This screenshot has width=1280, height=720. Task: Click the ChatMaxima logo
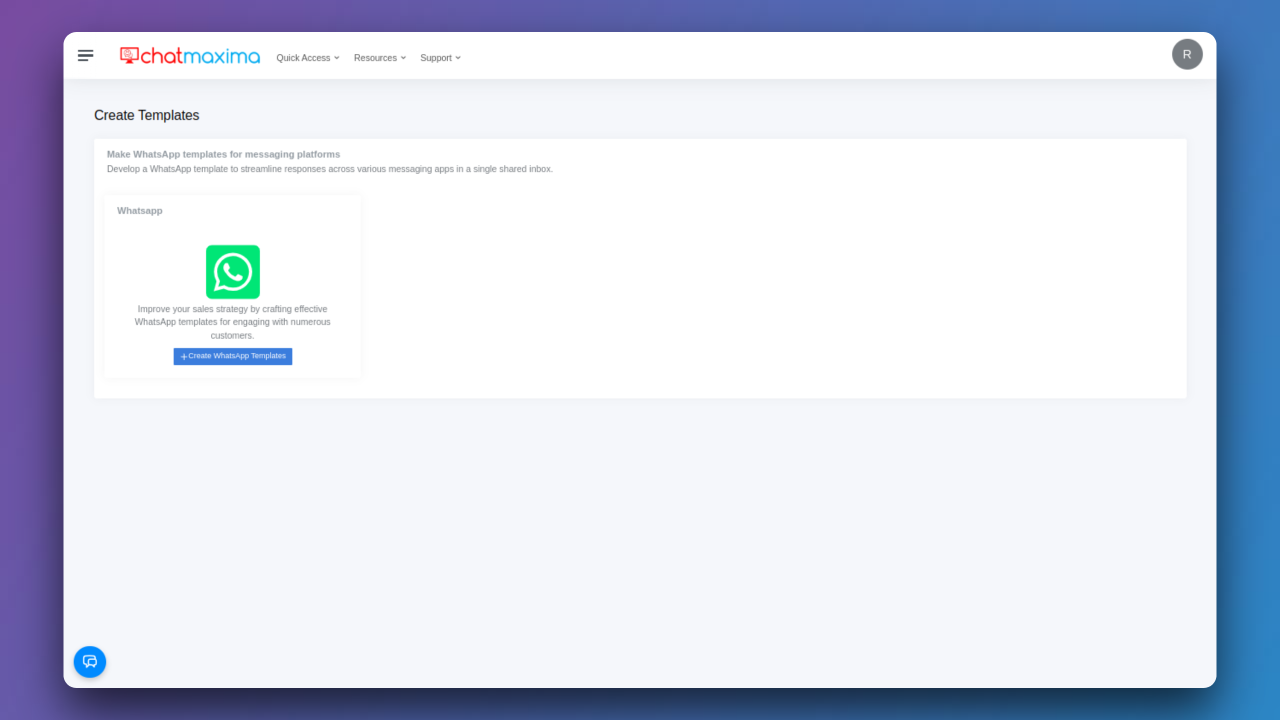pos(190,56)
